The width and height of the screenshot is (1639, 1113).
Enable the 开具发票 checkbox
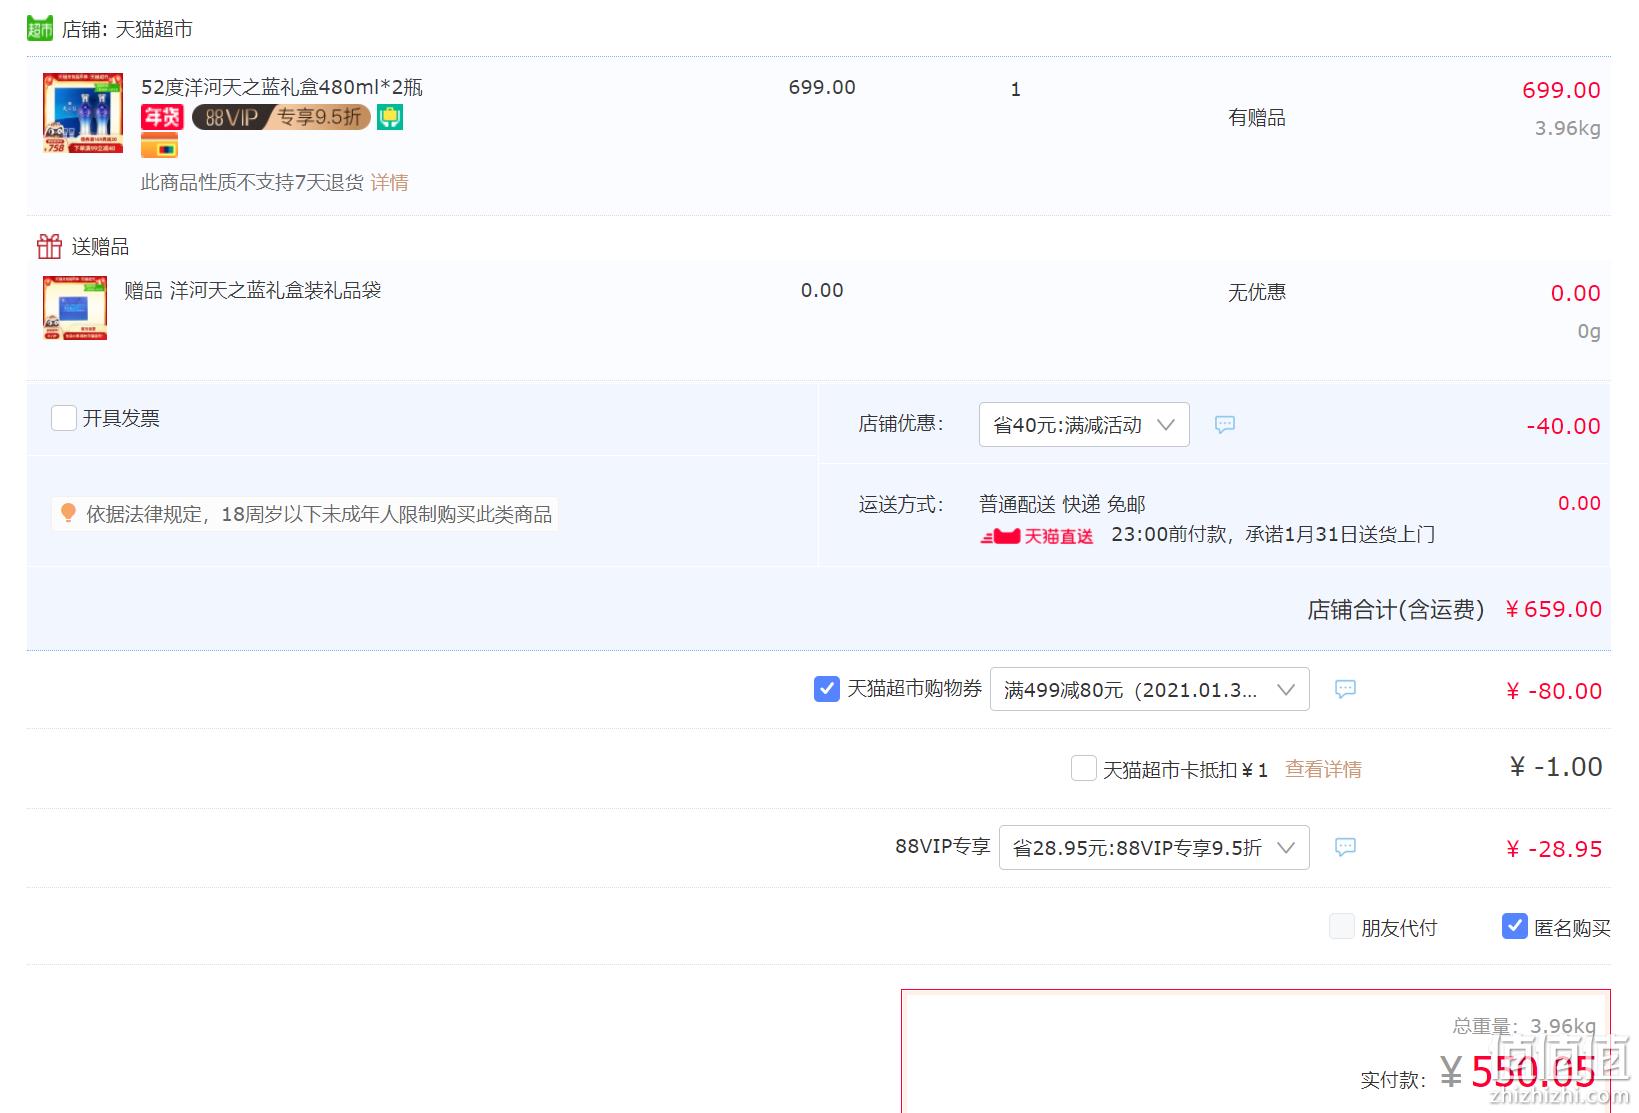[64, 418]
